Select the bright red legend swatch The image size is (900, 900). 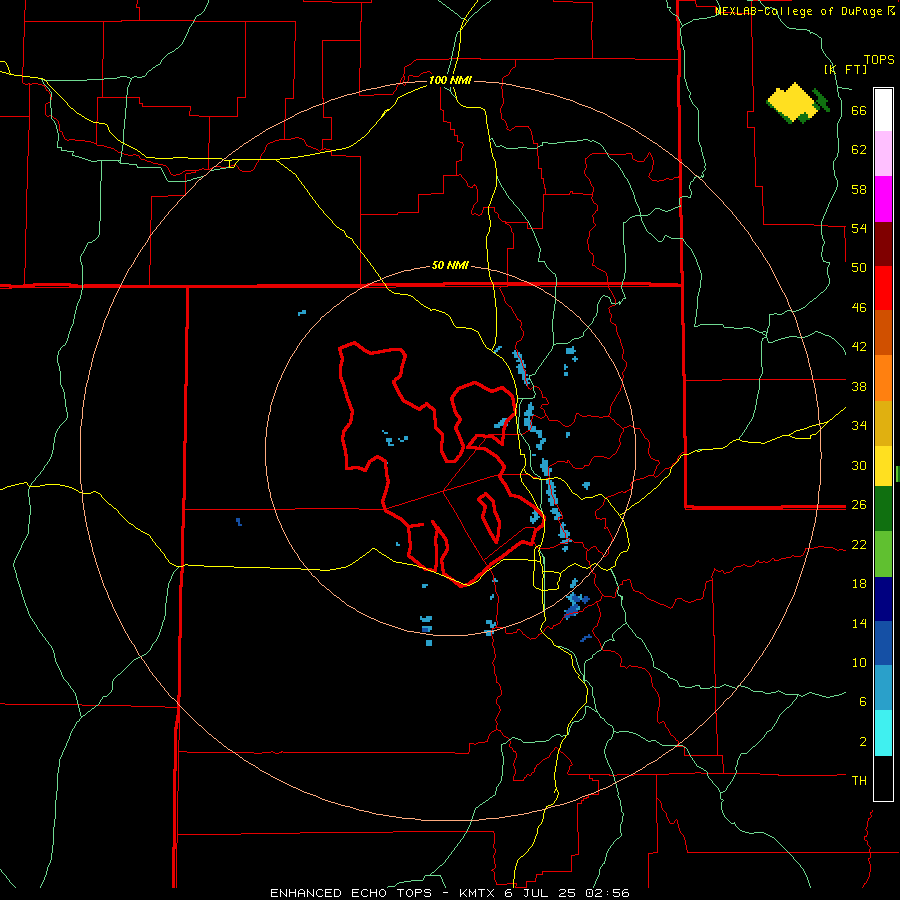[x=883, y=288]
